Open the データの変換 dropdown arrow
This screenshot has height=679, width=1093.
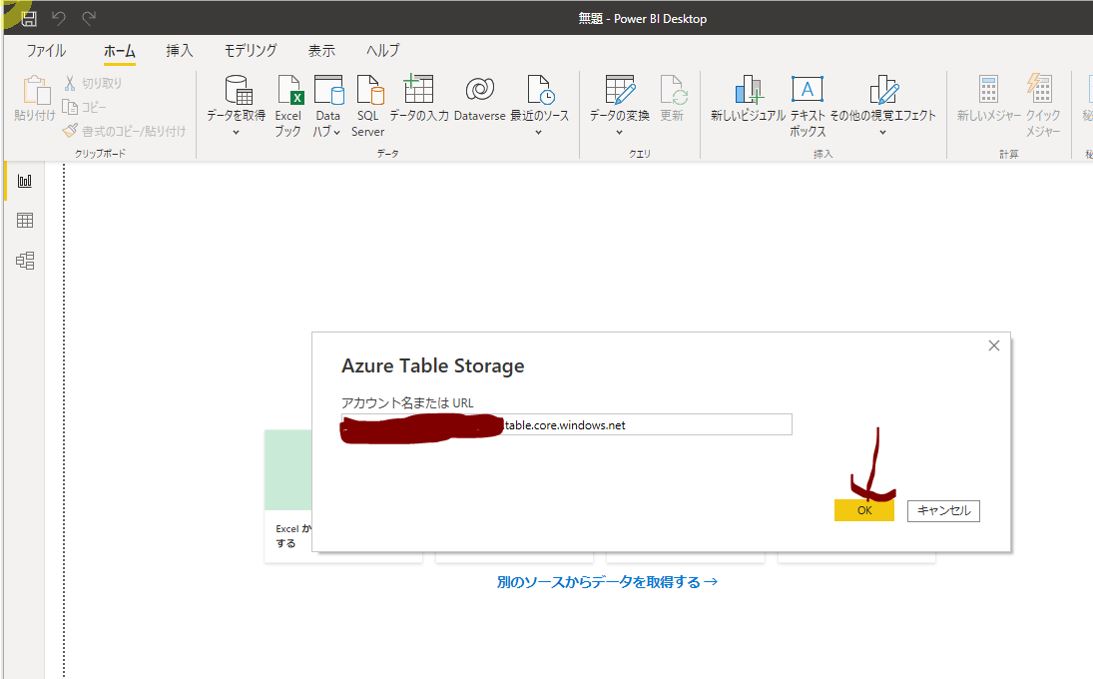coord(619,132)
